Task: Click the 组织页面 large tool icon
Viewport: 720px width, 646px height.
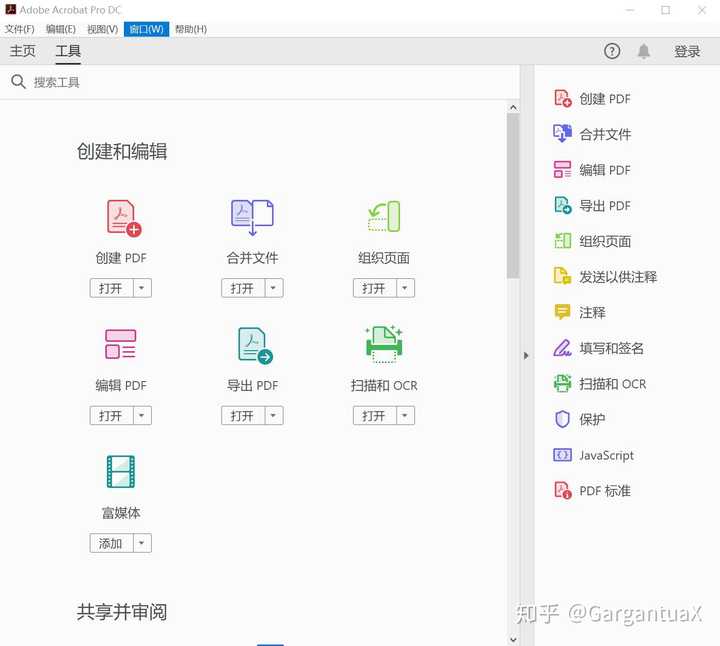Action: click(x=384, y=216)
